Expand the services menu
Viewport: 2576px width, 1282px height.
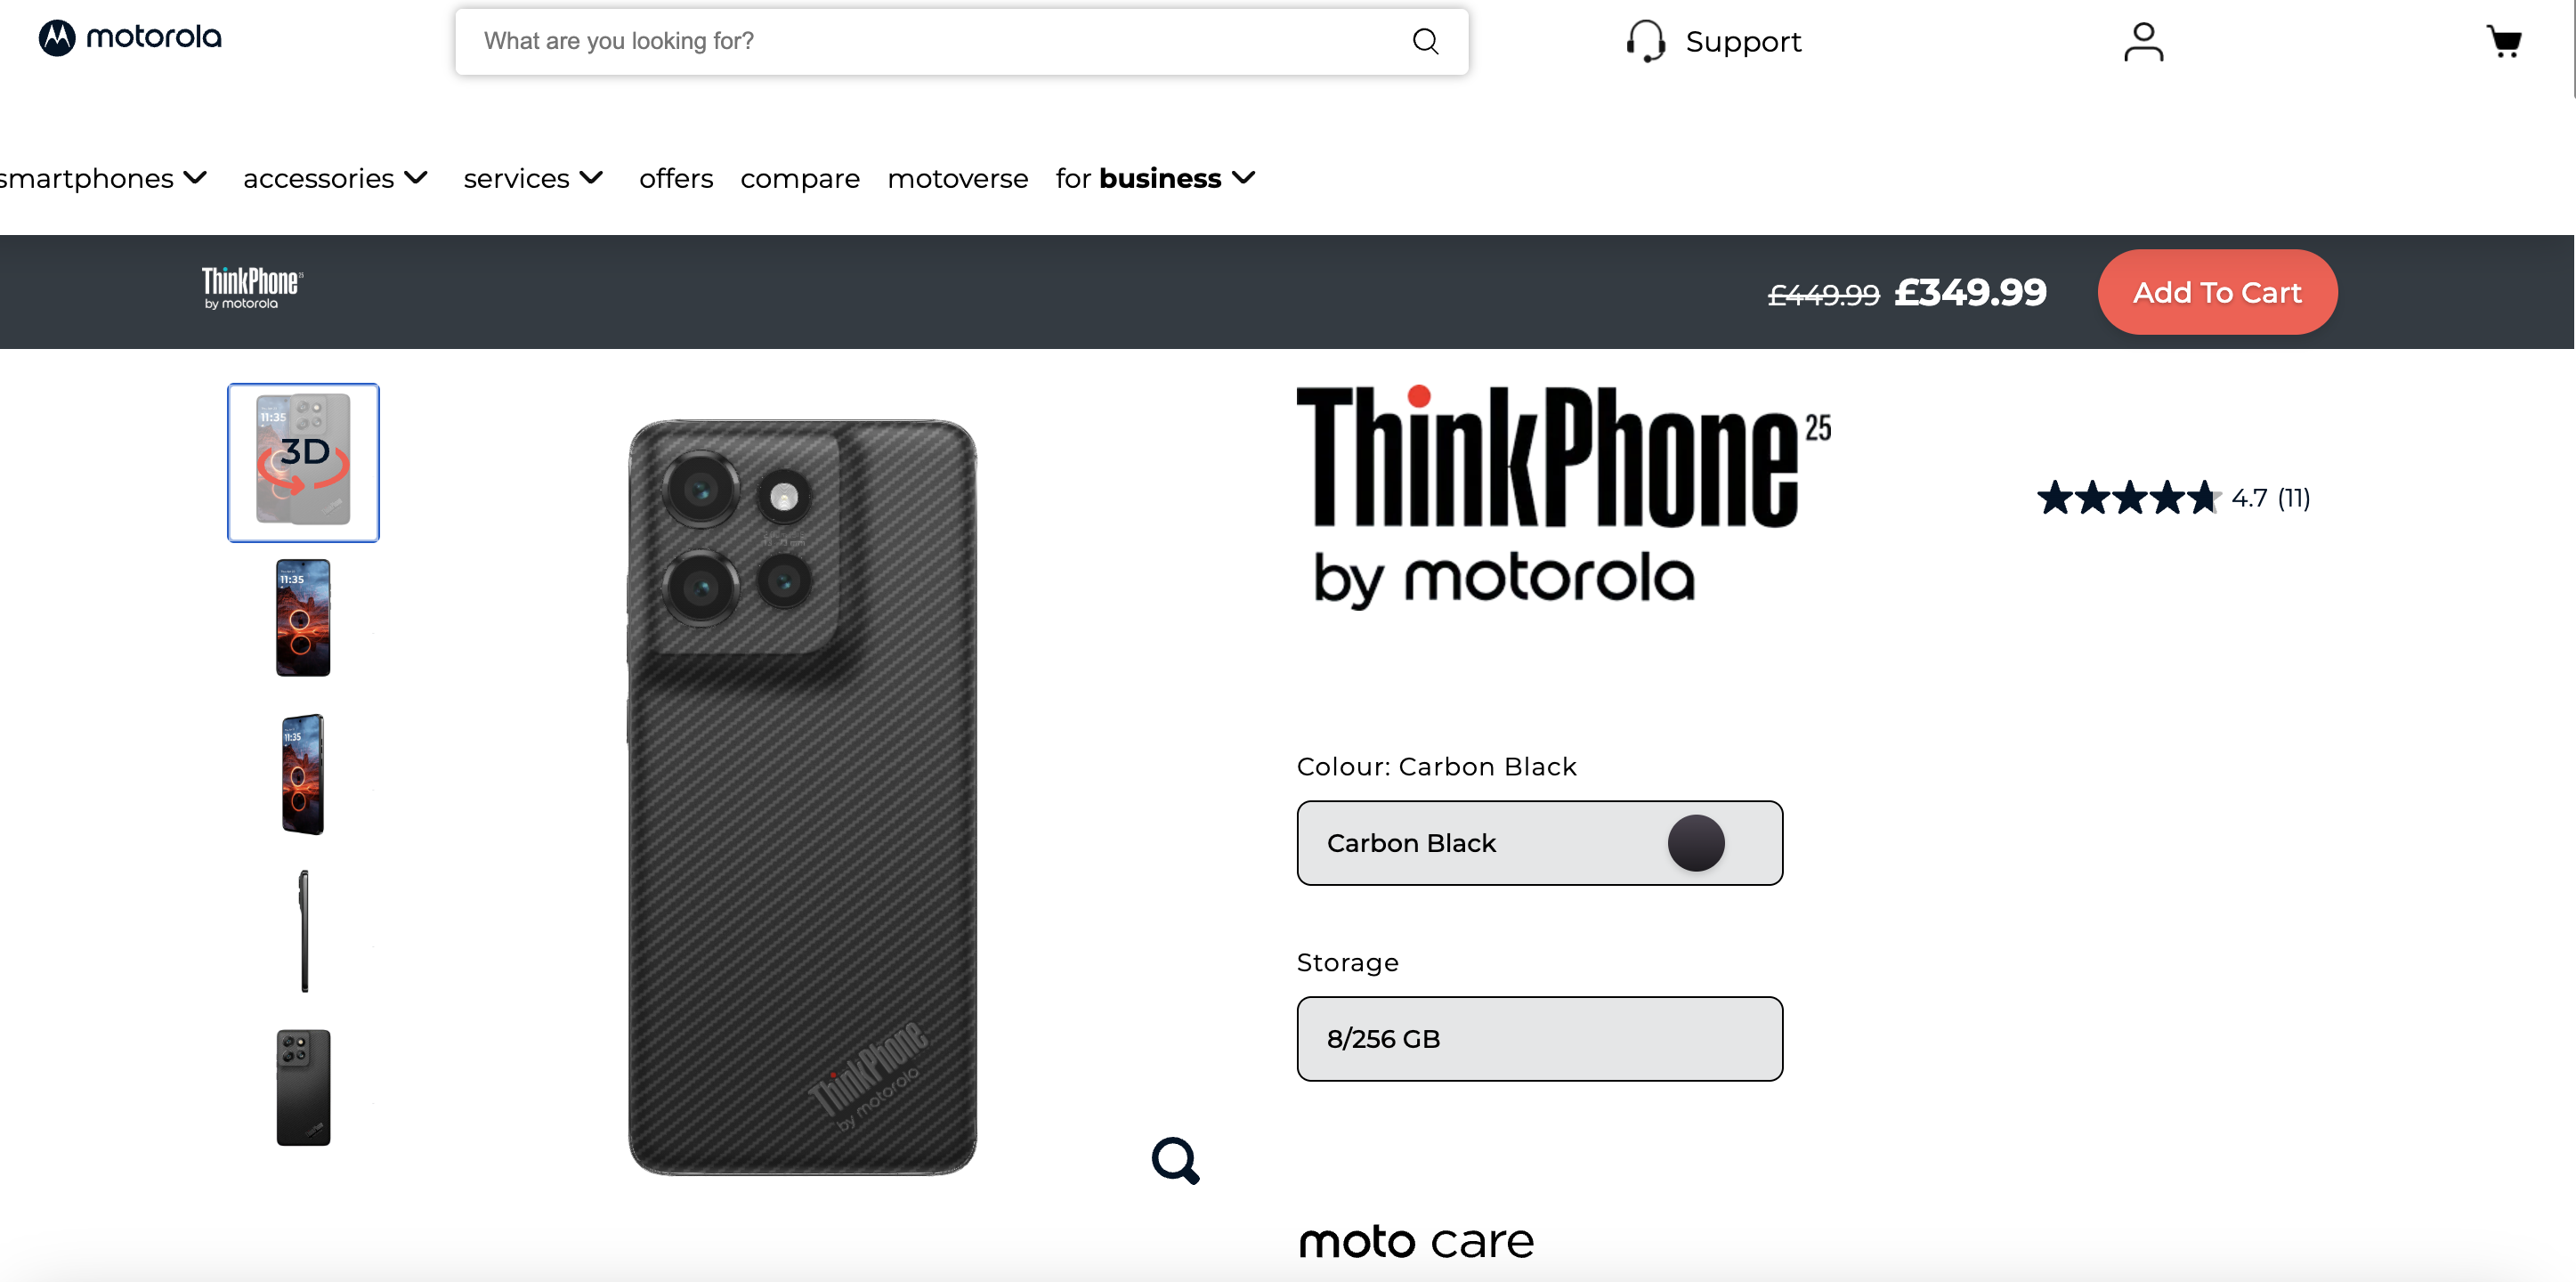(533, 178)
